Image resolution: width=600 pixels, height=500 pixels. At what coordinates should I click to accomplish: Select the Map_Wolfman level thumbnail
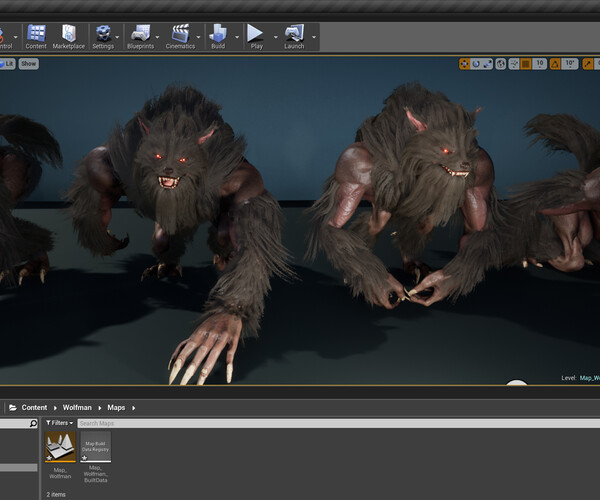60,446
